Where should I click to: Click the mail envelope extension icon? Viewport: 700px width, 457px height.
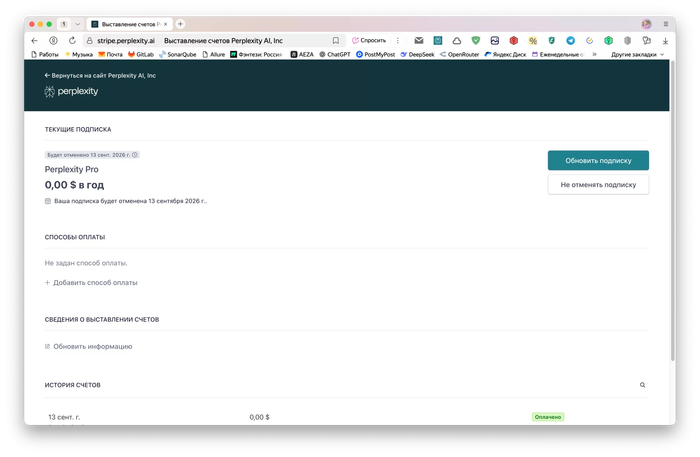click(419, 40)
